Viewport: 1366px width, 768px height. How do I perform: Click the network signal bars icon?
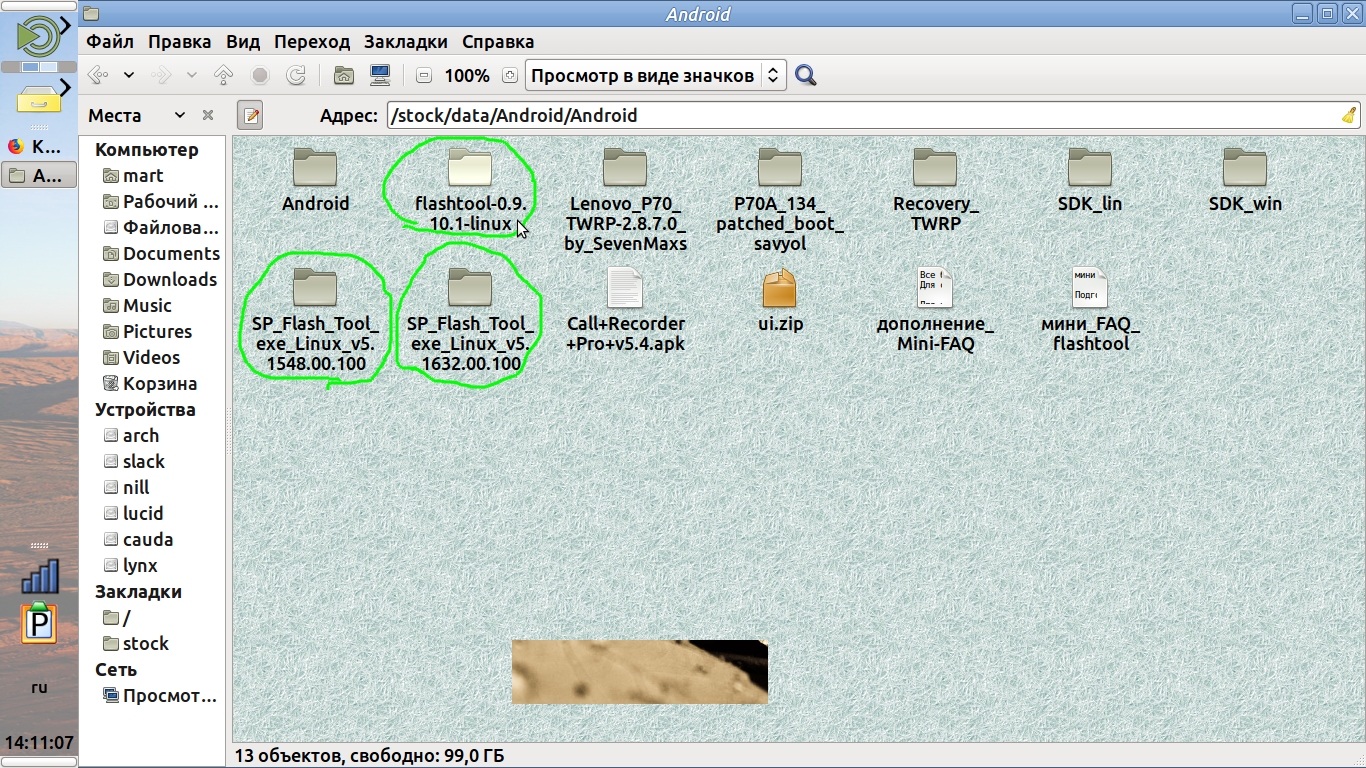coord(40,576)
